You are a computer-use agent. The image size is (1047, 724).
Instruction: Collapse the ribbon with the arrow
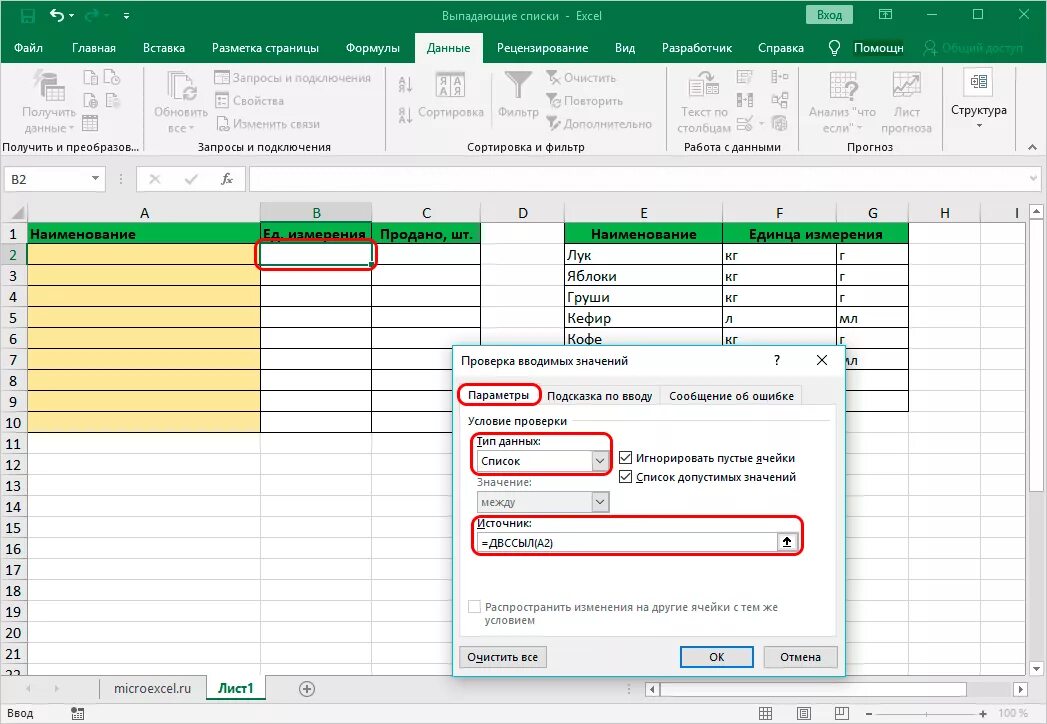[x=1032, y=147]
